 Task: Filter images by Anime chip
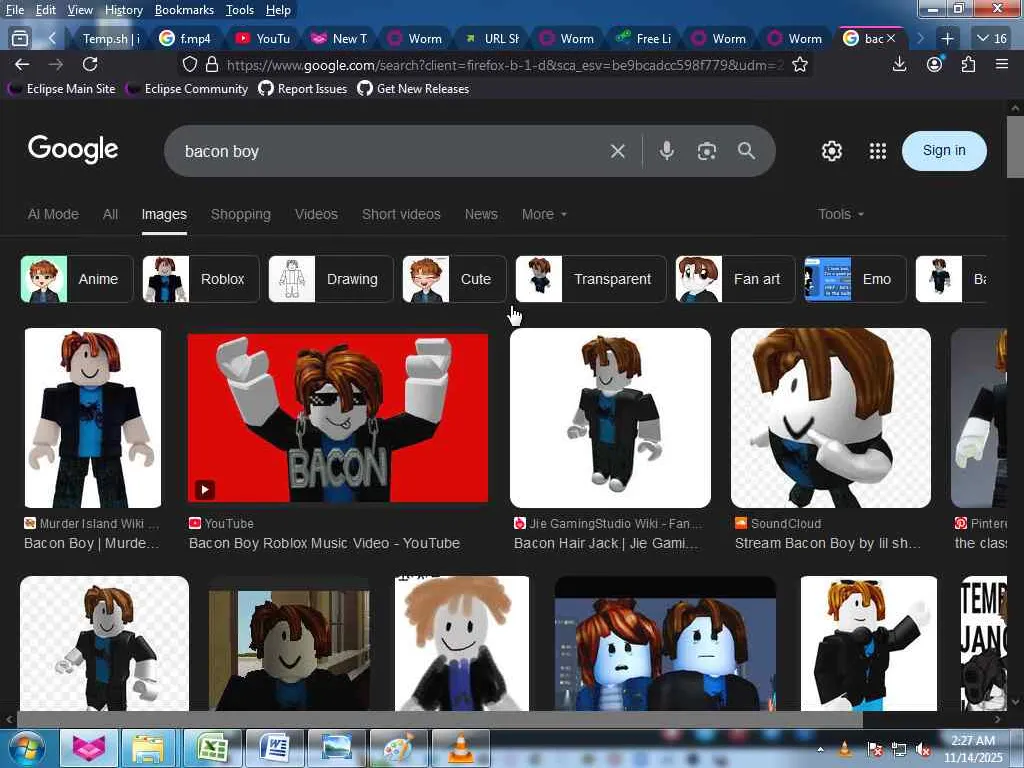coord(77,279)
